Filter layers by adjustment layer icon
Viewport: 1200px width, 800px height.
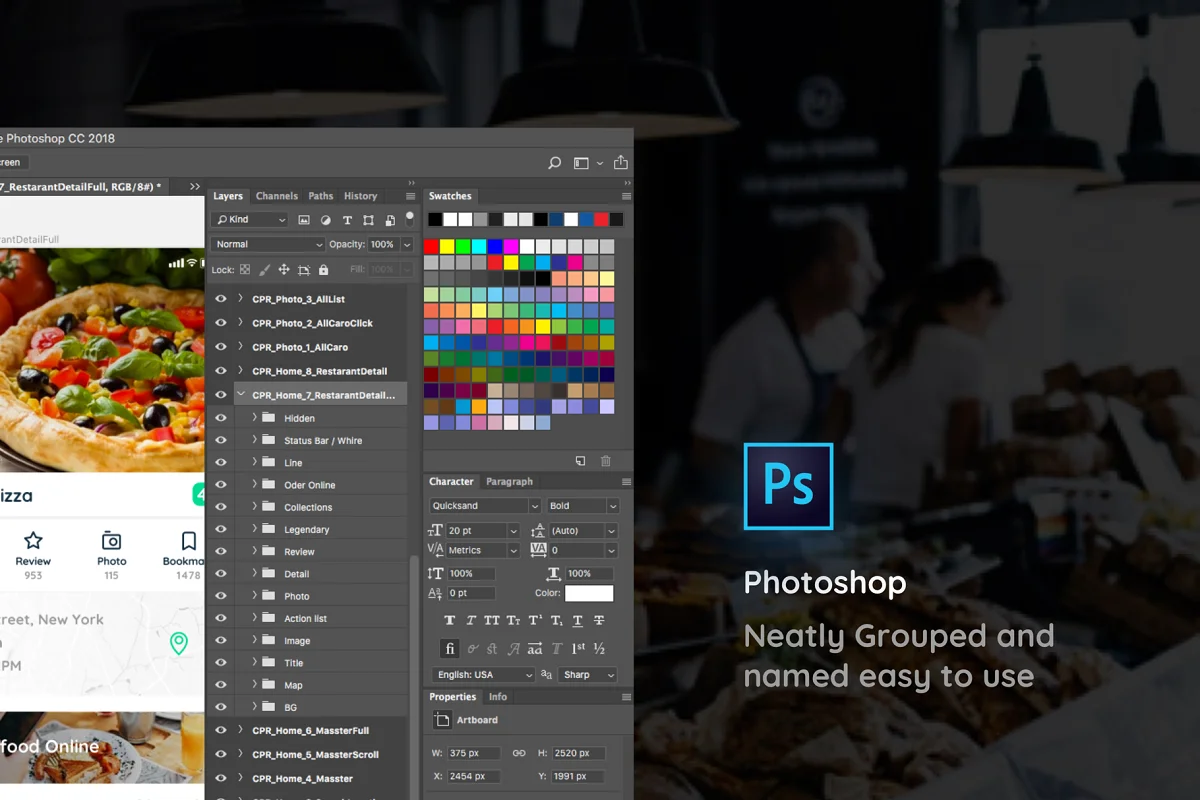325,220
